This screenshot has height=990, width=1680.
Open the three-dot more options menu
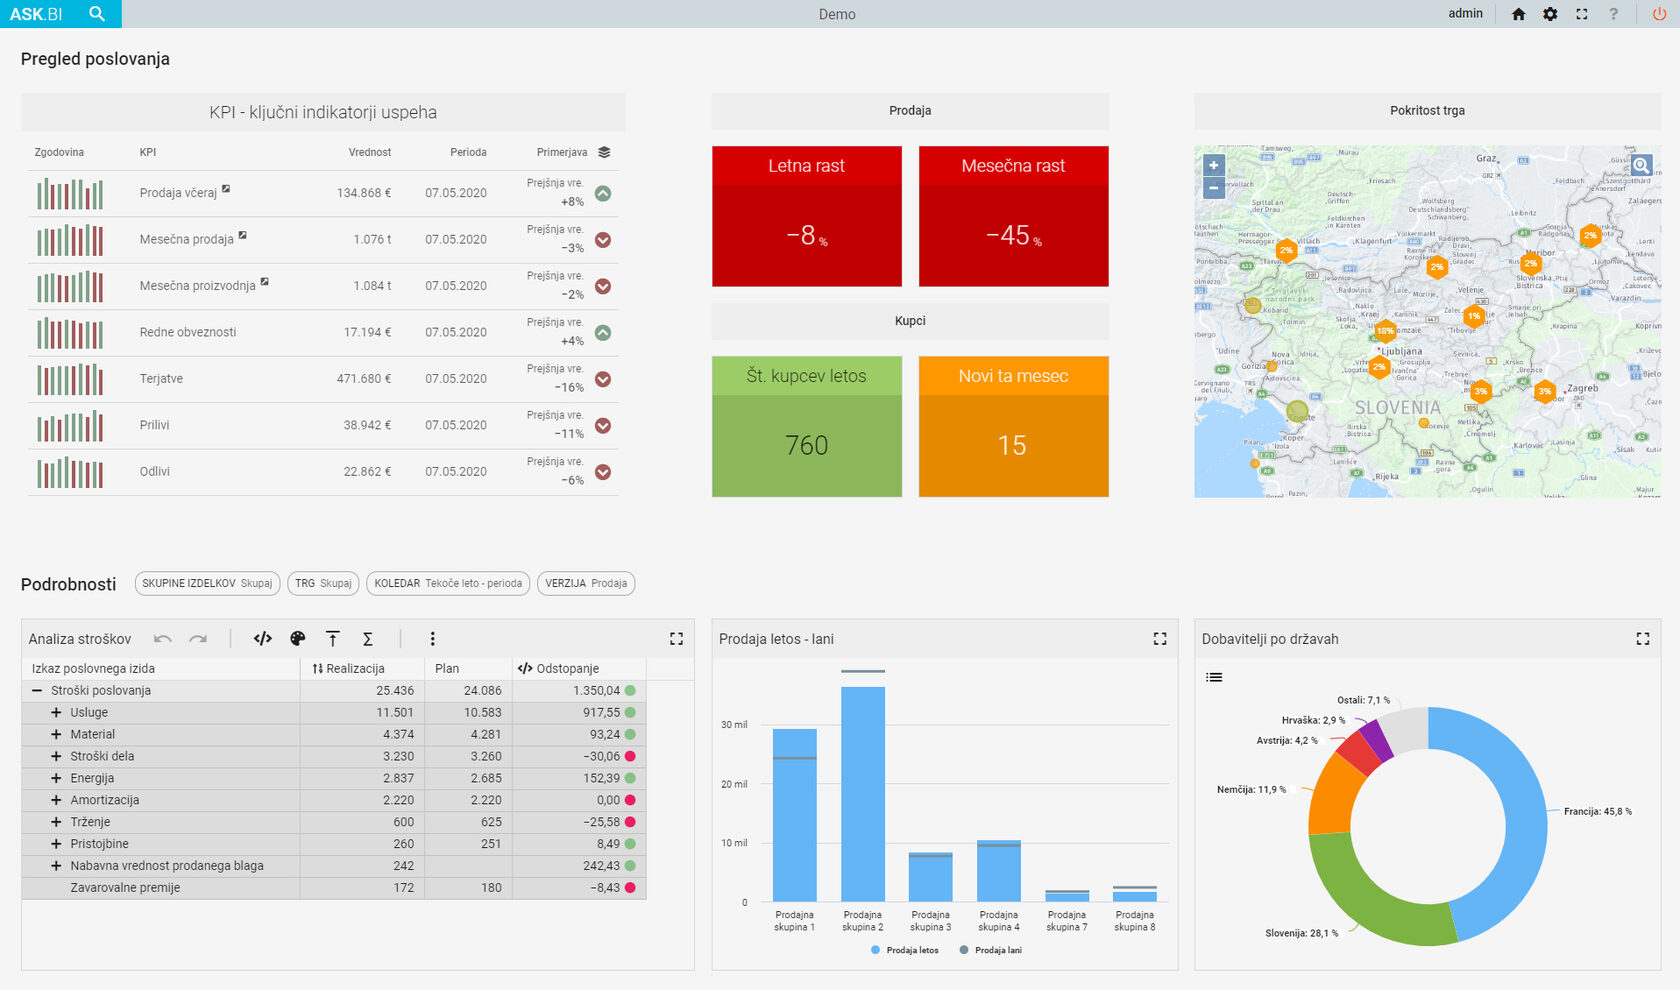(x=432, y=639)
